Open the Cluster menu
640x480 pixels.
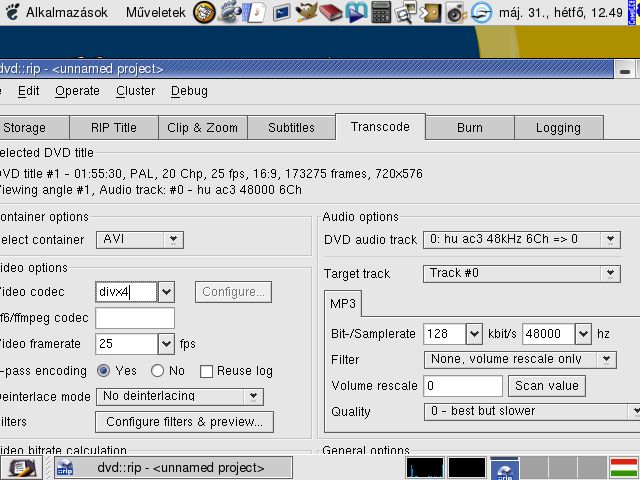click(x=135, y=91)
